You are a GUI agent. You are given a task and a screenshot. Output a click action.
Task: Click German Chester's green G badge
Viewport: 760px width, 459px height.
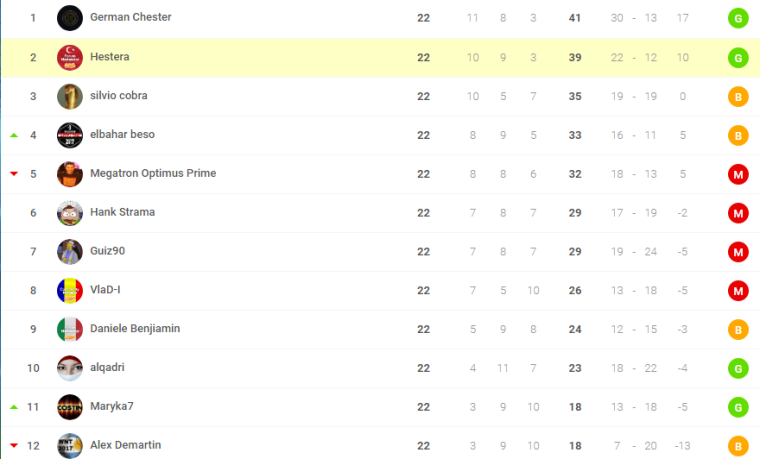click(x=738, y=18)
